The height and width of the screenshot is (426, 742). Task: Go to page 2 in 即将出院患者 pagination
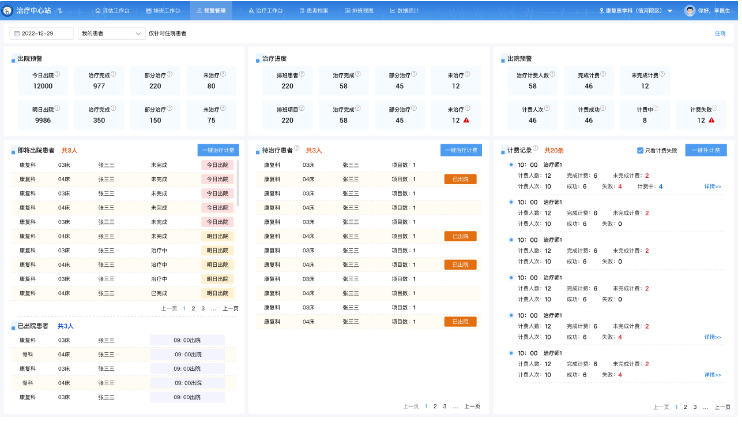coord(193,309)
